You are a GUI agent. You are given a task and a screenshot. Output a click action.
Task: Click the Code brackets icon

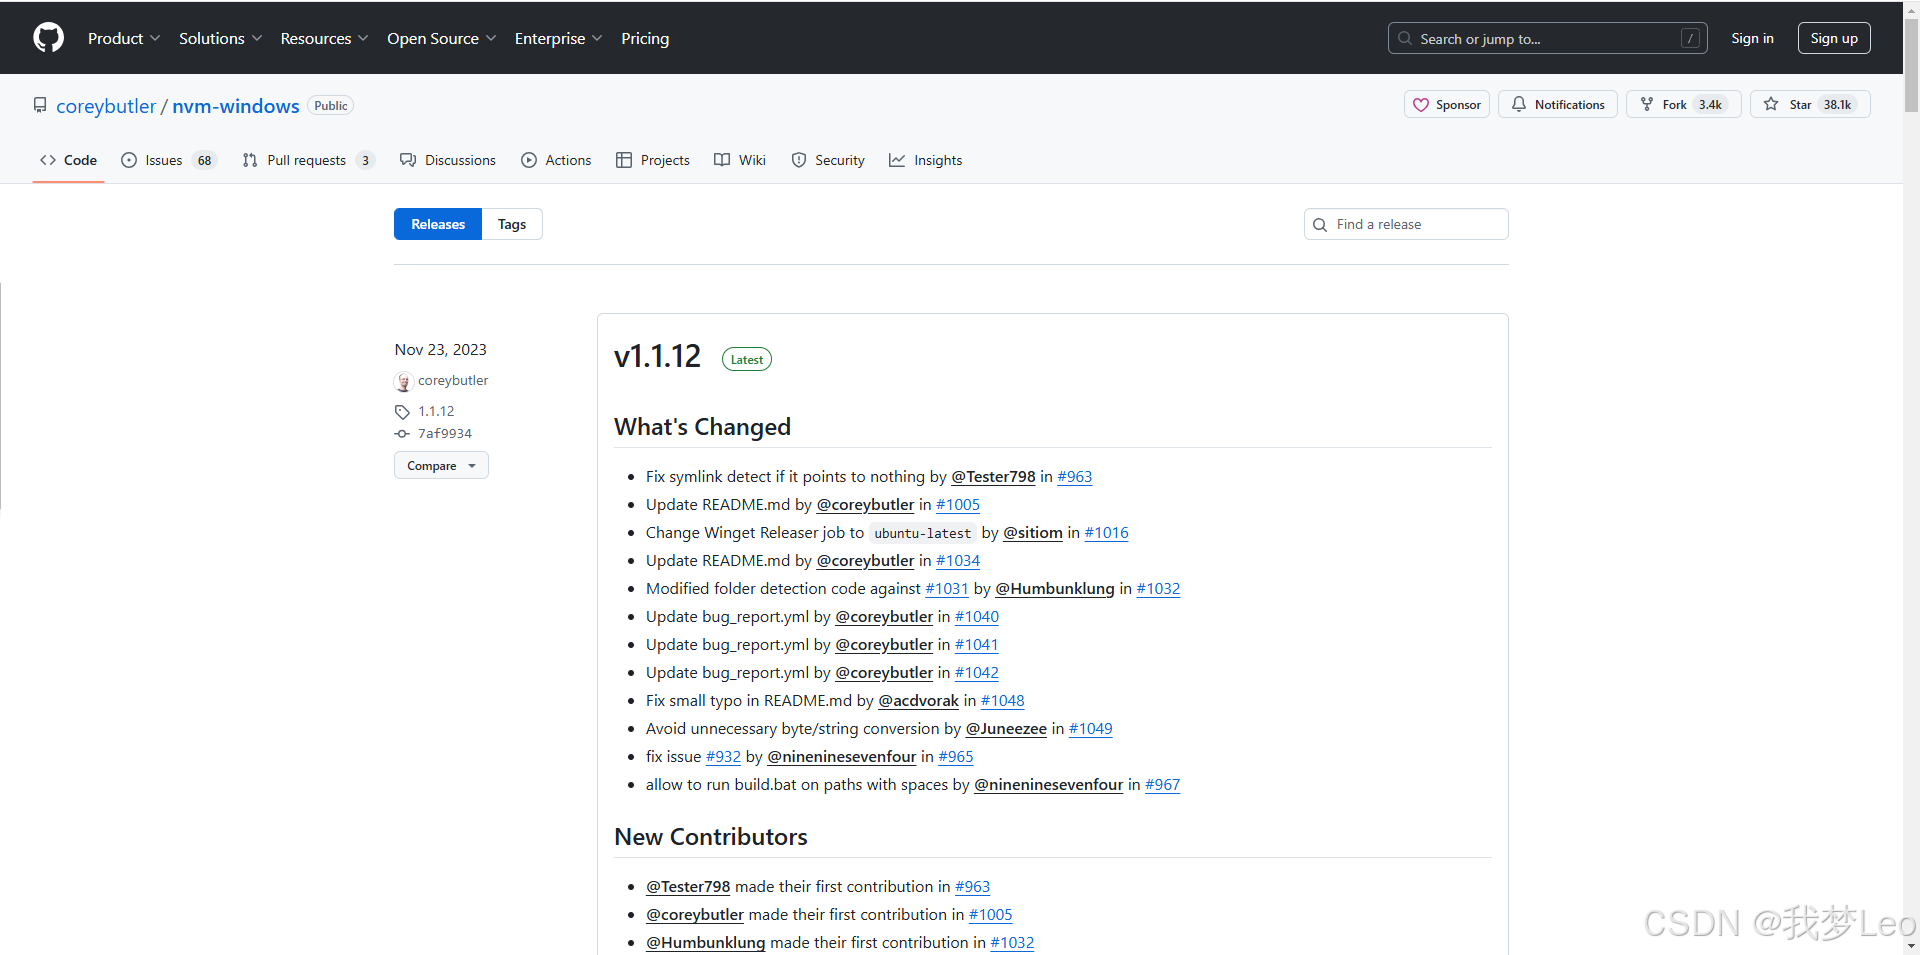(48, 160)
